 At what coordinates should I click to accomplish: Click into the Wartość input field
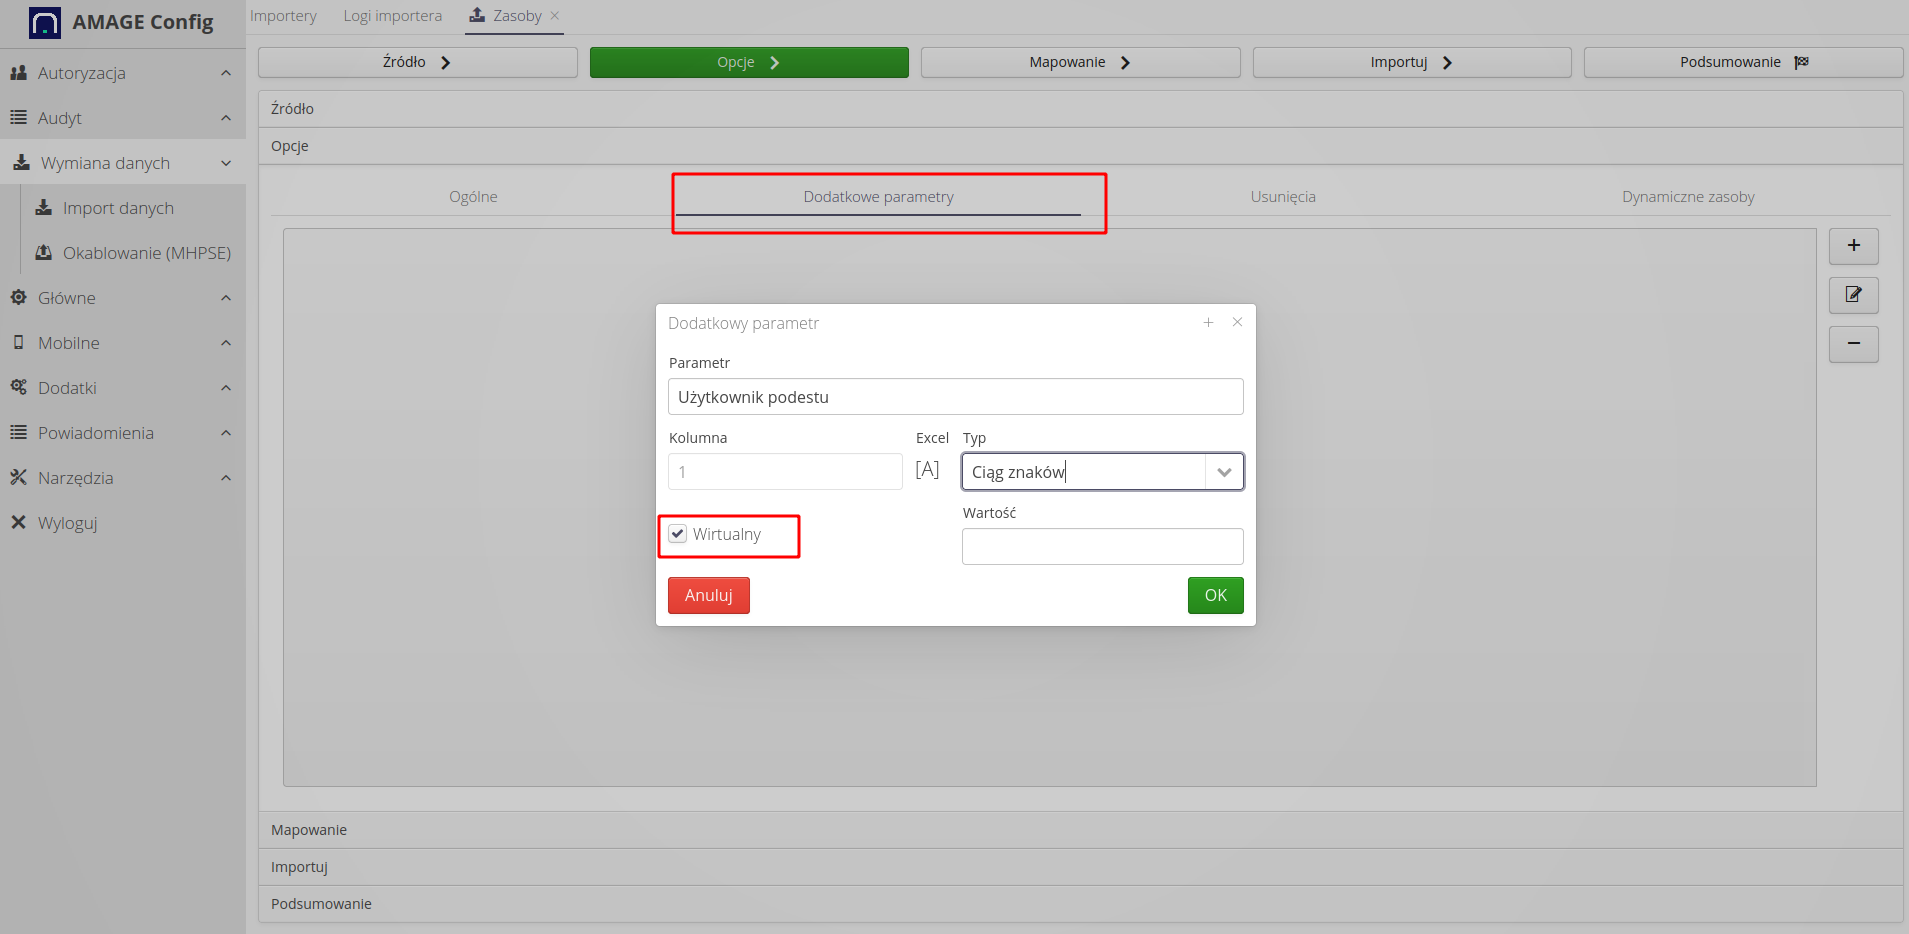(1102, 547)
